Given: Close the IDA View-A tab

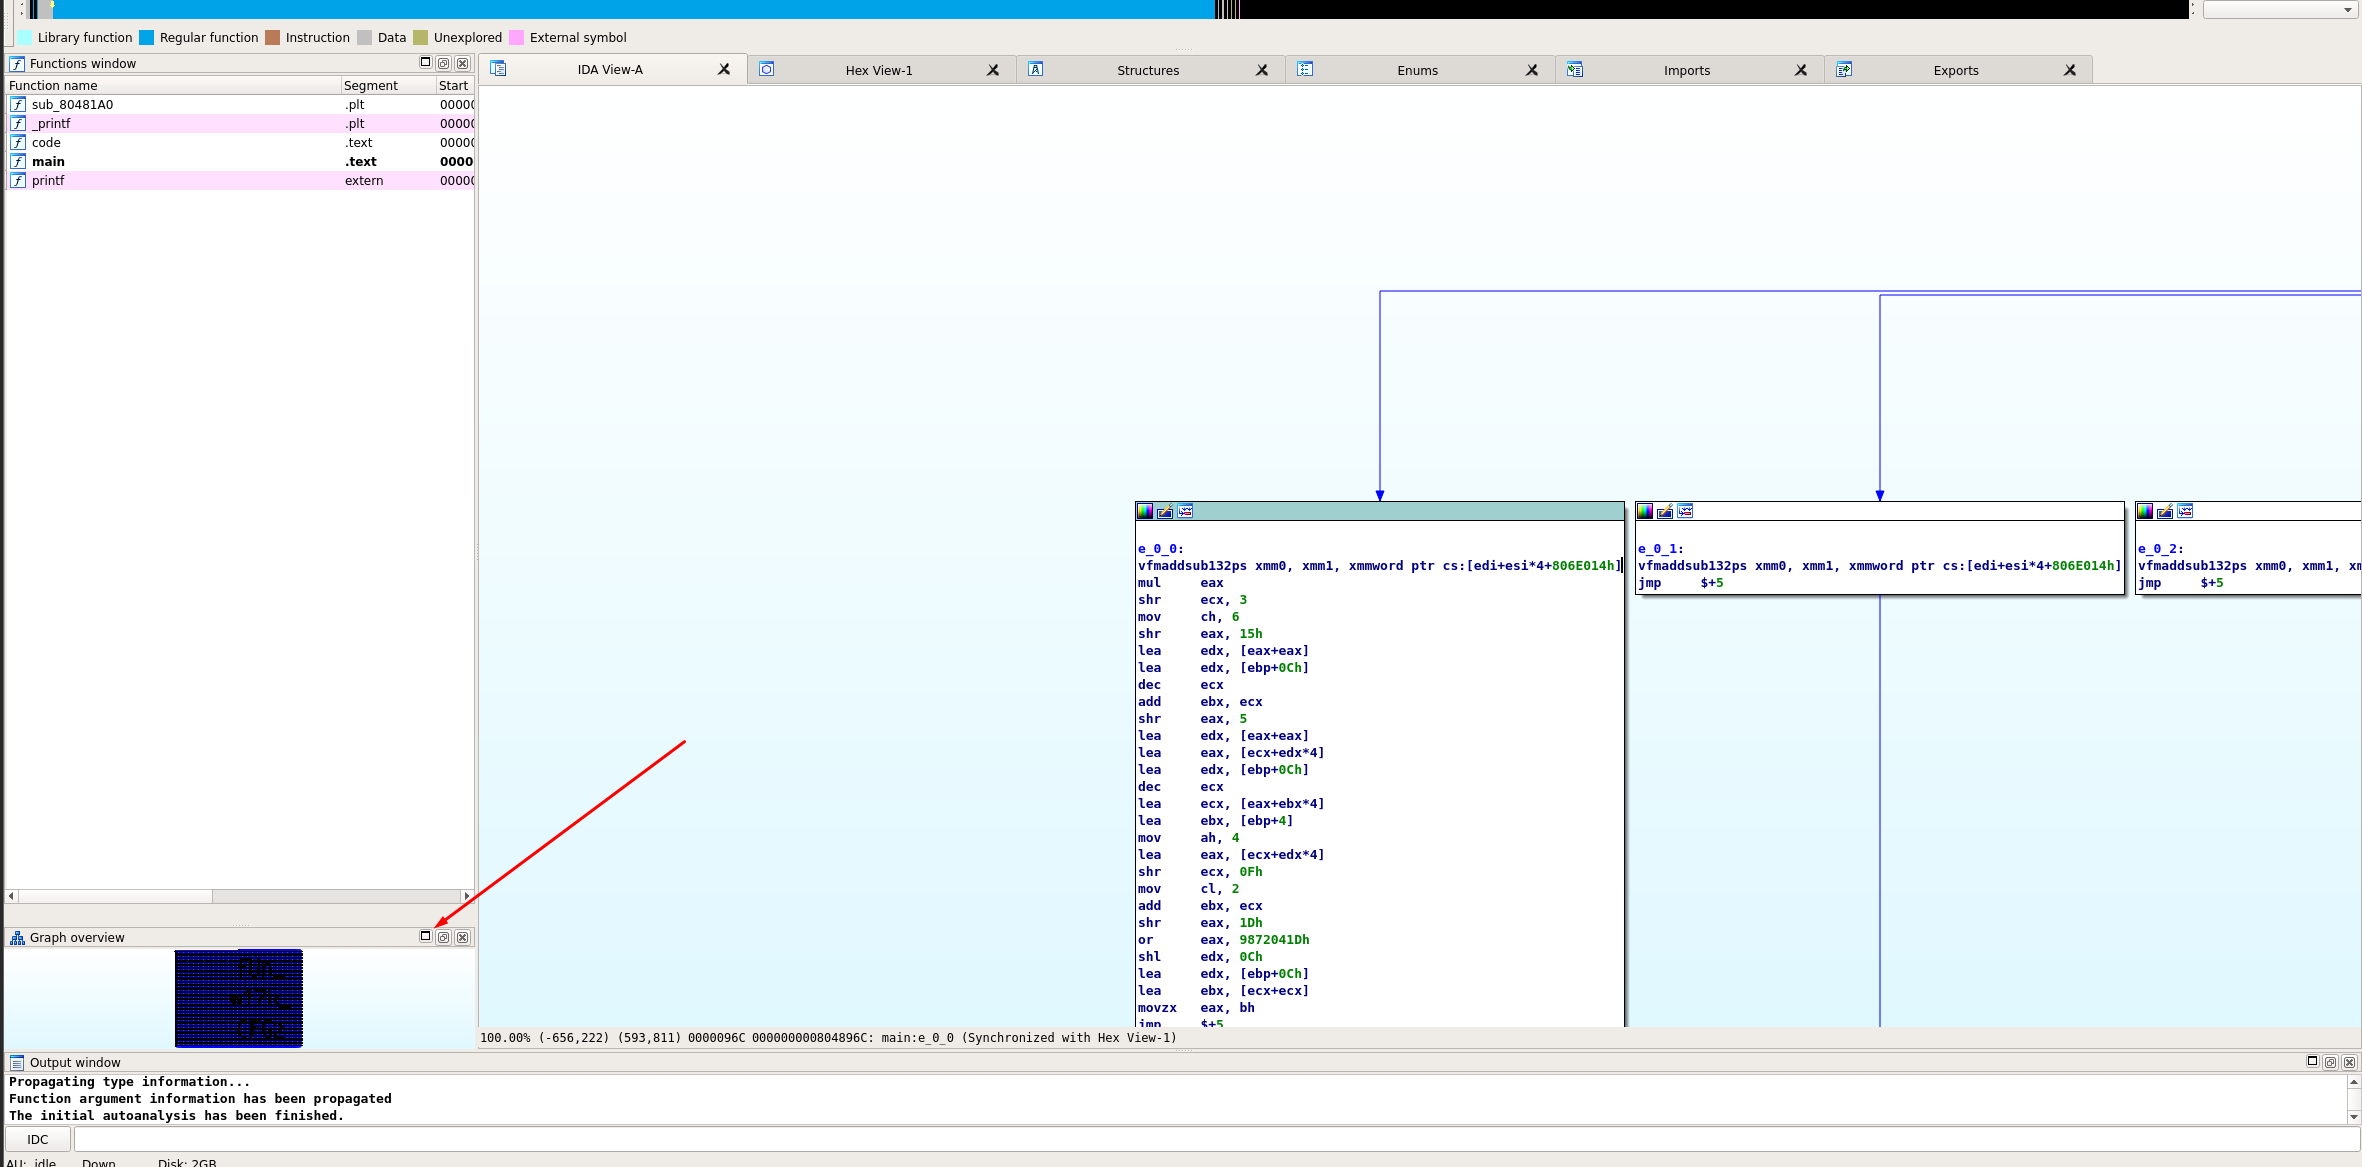Looking at the screenshot, I should (724, 70).
